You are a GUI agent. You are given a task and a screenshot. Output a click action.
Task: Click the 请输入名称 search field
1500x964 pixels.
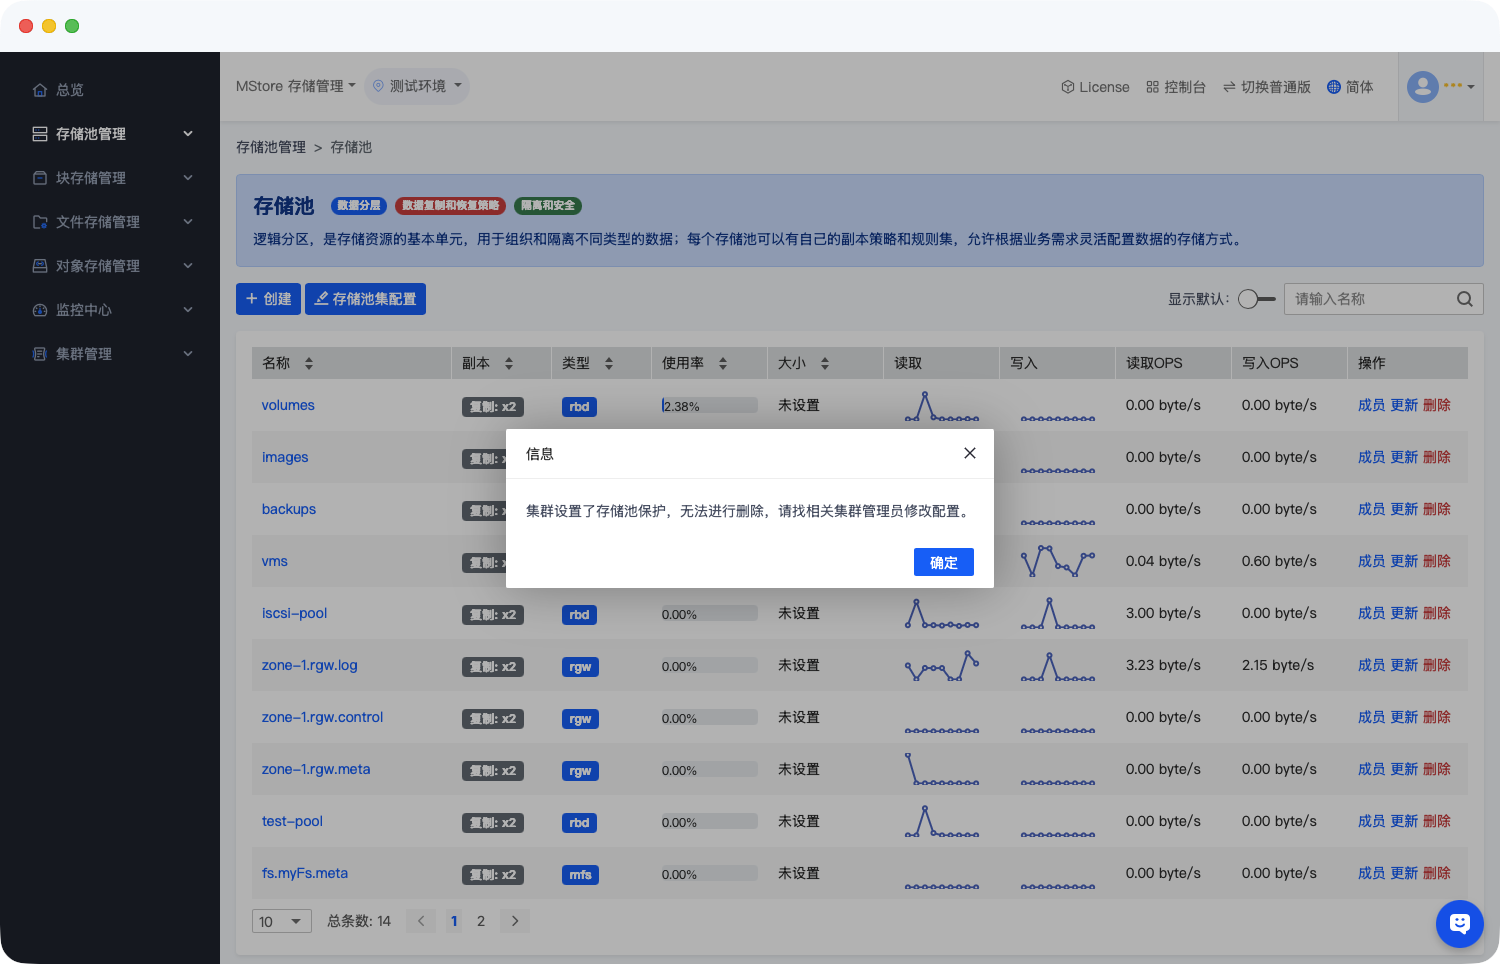click(x=1369, y=299)
